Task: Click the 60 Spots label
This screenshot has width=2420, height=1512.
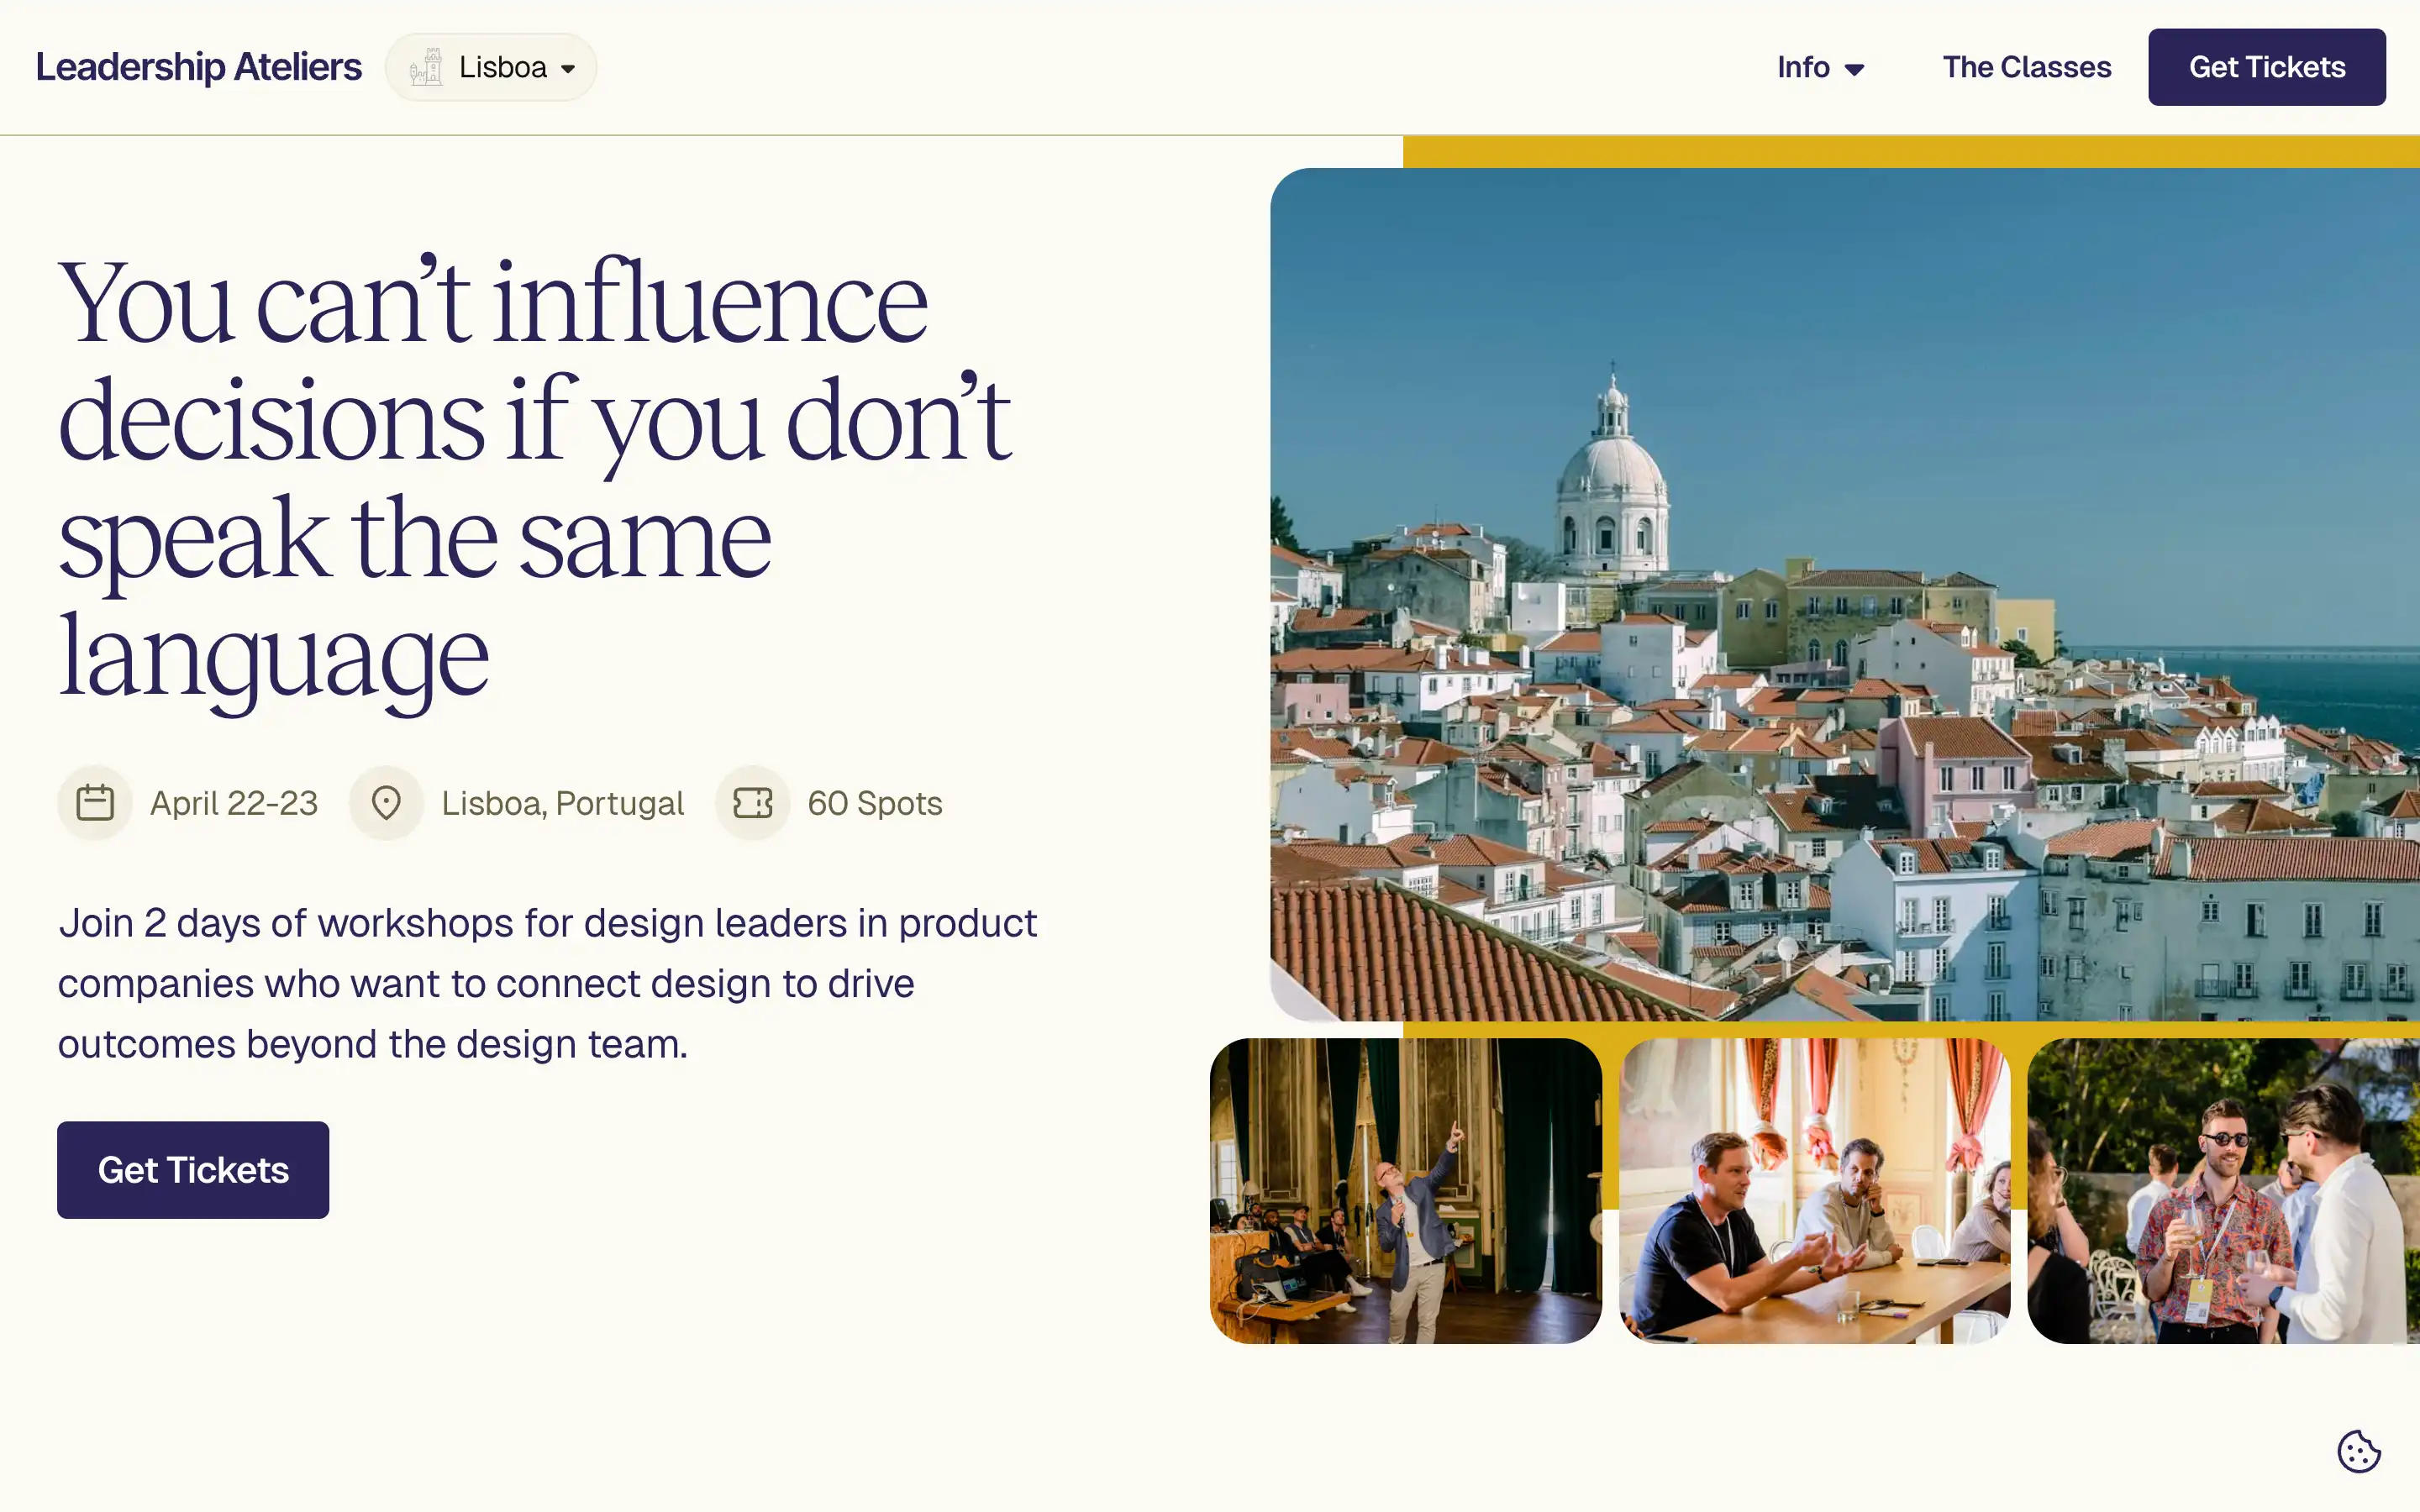Action: click(873, 802)
